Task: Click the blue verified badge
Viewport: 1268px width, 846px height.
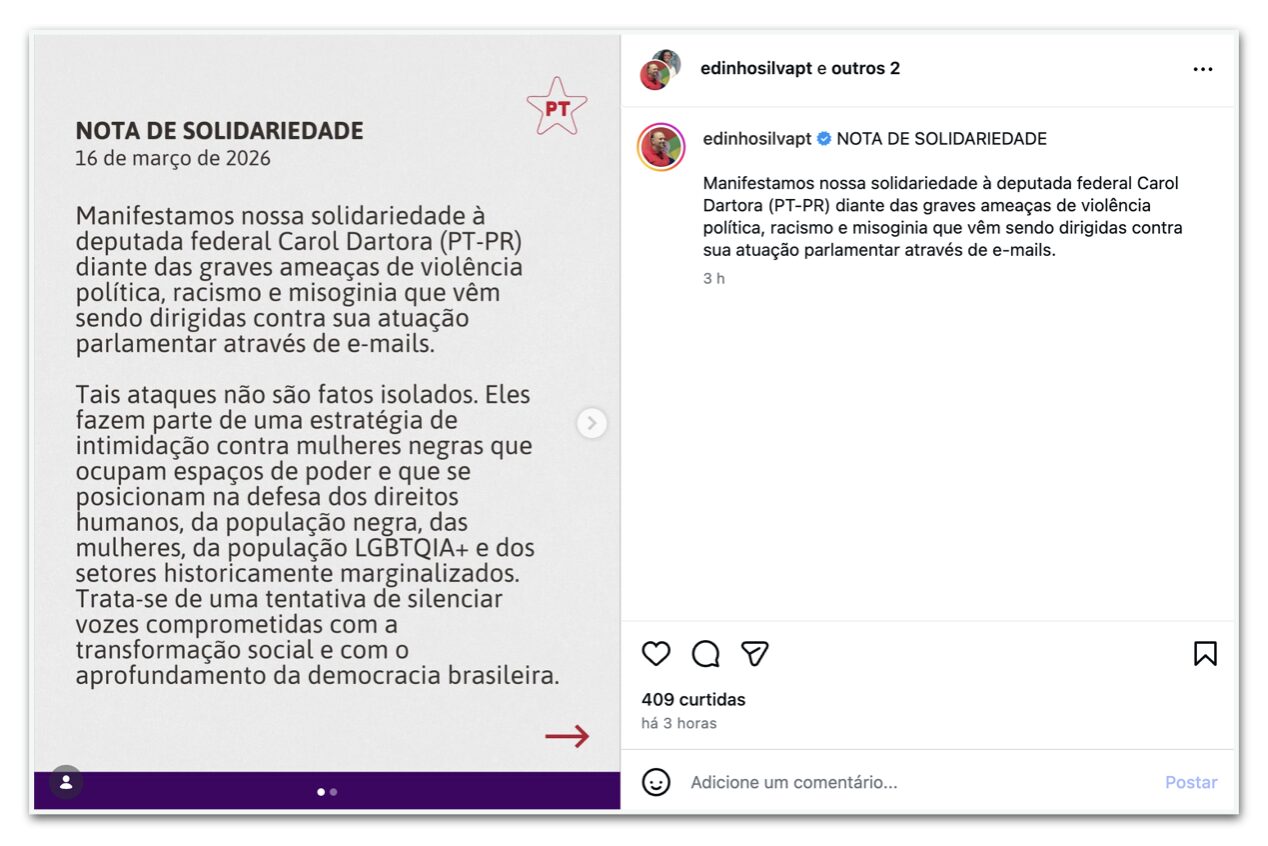Action: tap(824, 139)
